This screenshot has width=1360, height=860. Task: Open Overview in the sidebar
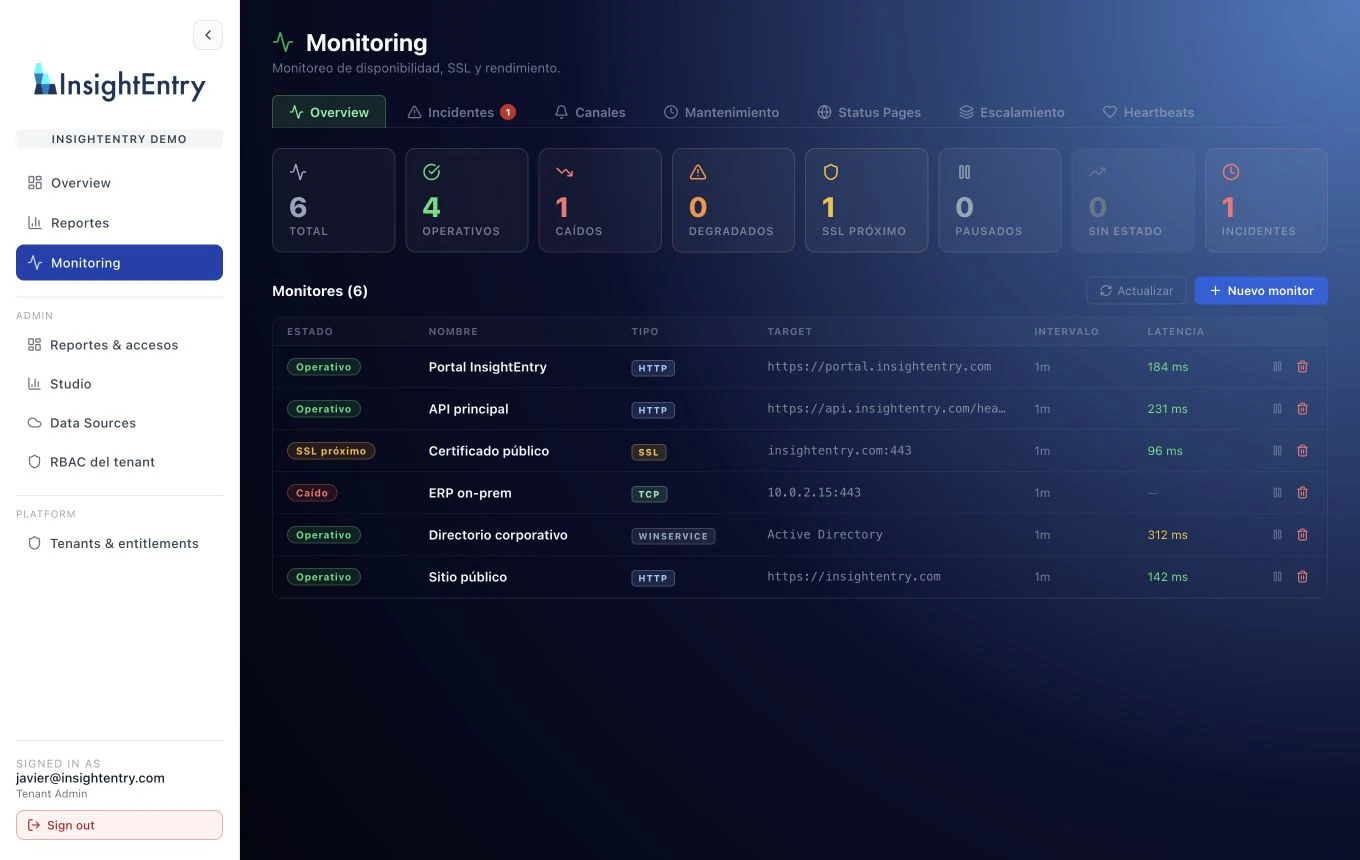tap(119, 183)
